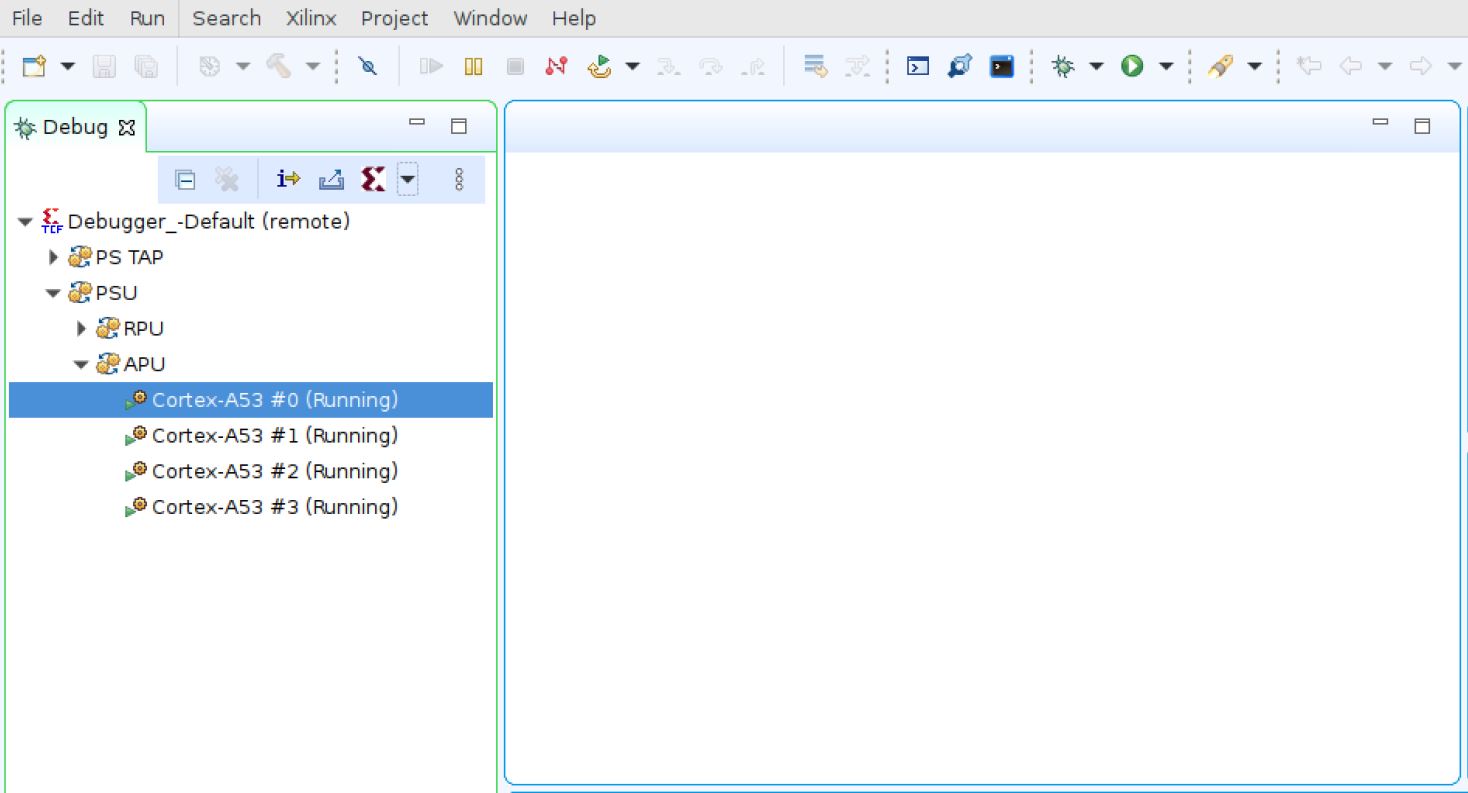Collapse the APU tree node

(x=82, y=364)
